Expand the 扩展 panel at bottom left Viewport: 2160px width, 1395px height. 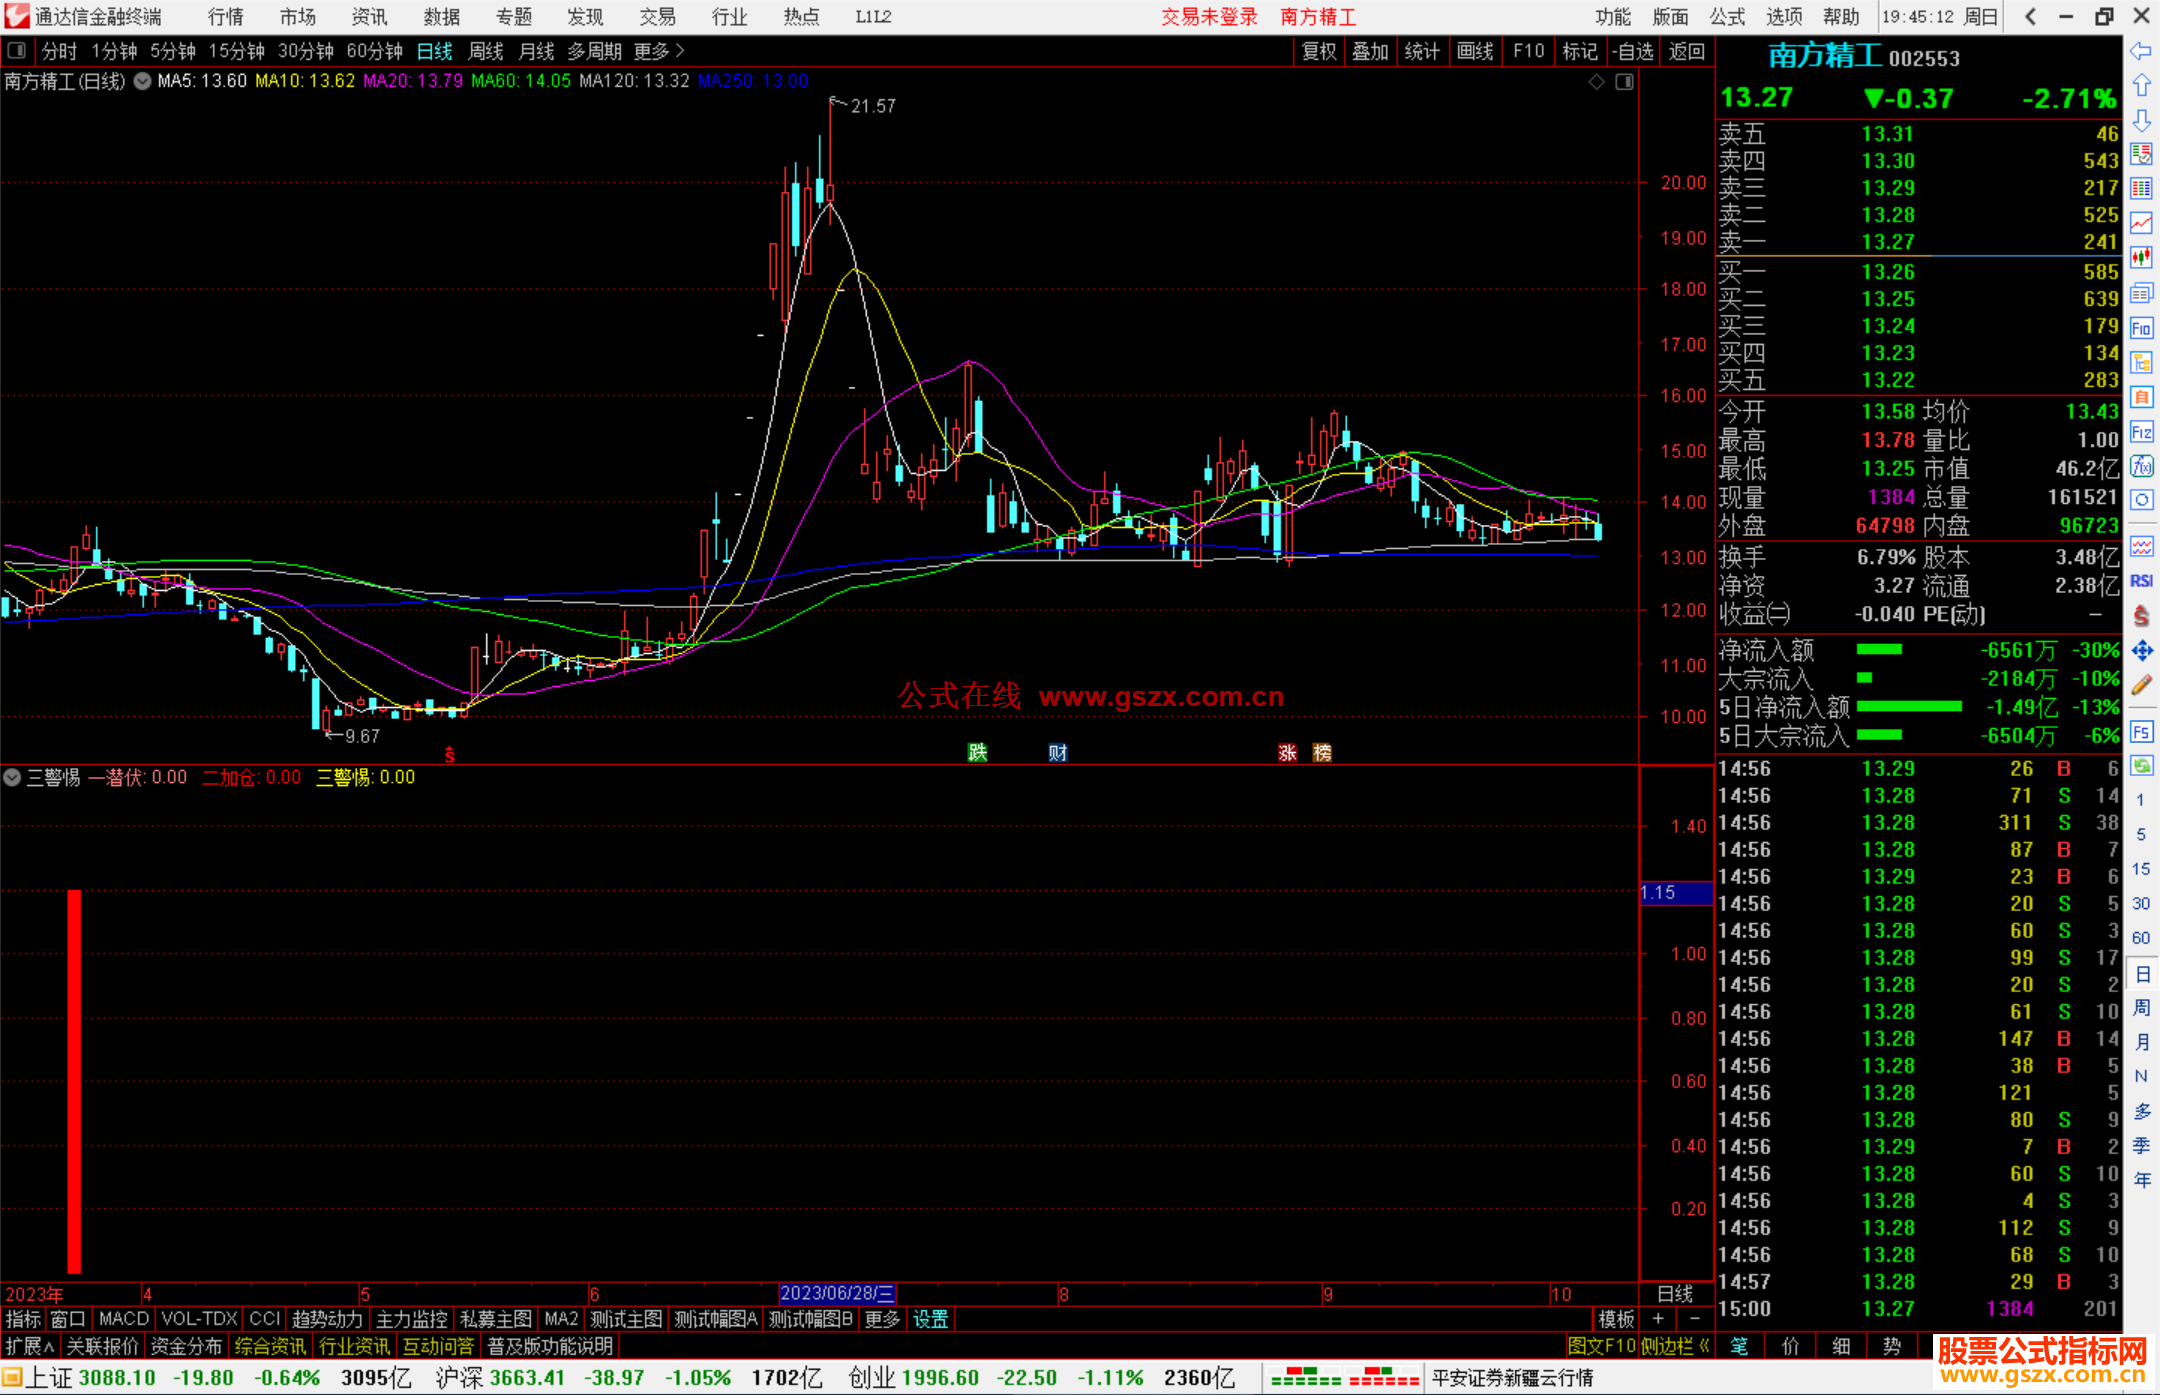click(30, 1346)
